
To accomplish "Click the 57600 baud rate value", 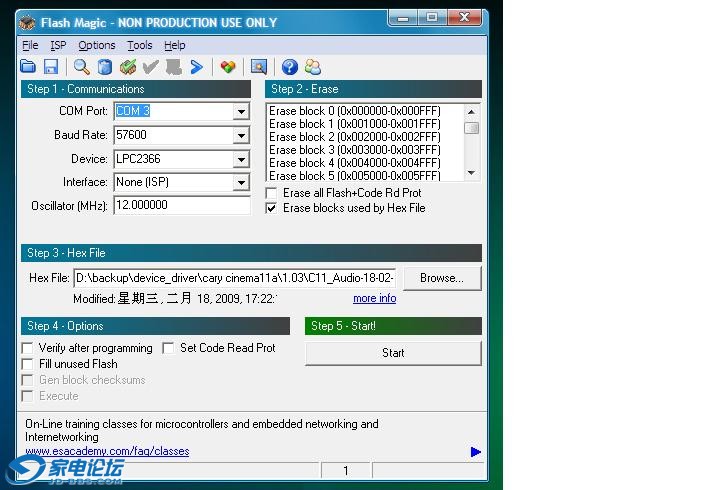I will 131,135.
